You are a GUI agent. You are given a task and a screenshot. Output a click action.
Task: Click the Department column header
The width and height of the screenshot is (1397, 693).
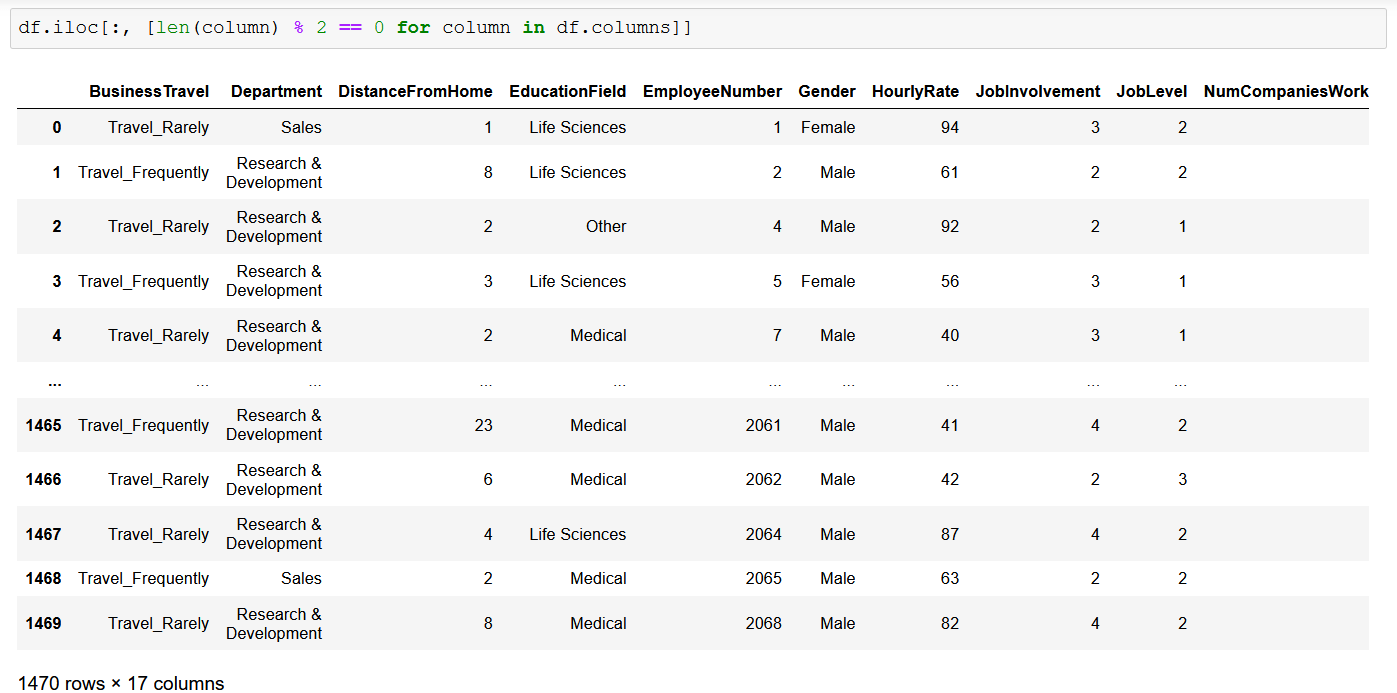tap(276, 91)
